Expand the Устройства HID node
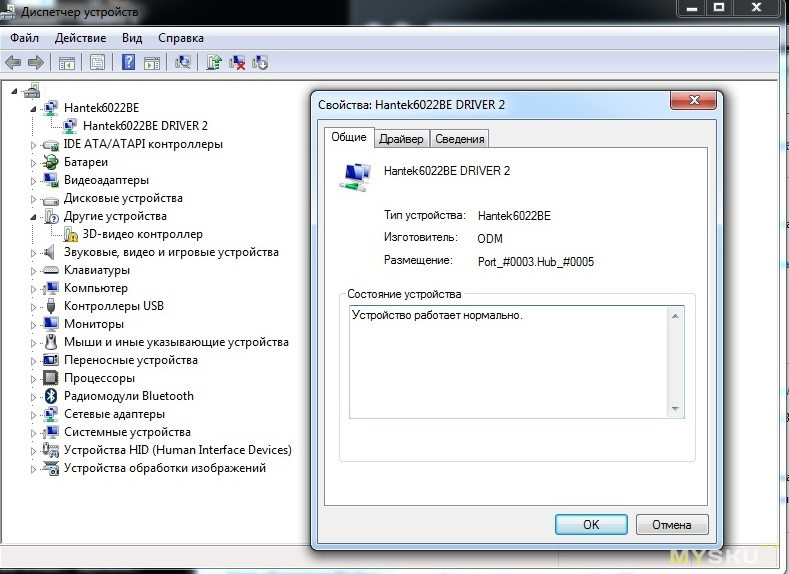The image size is (789, 574). click(x=33, y=451)
